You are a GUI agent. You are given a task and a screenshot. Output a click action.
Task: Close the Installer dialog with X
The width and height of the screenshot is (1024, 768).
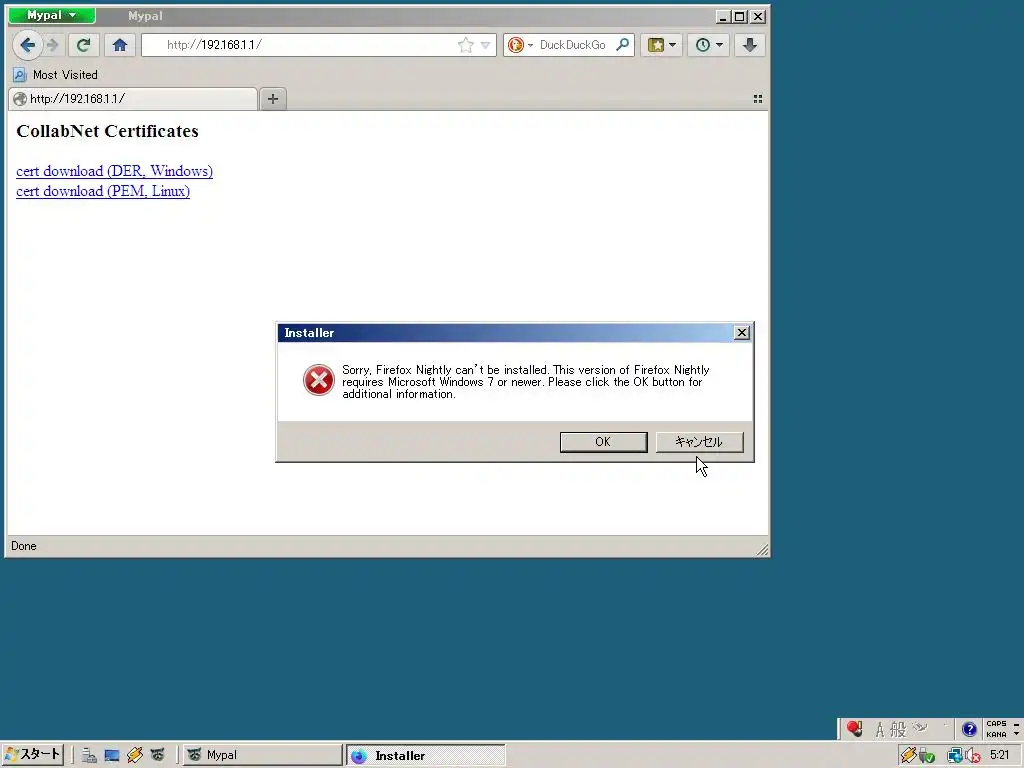tap(742, 333)
